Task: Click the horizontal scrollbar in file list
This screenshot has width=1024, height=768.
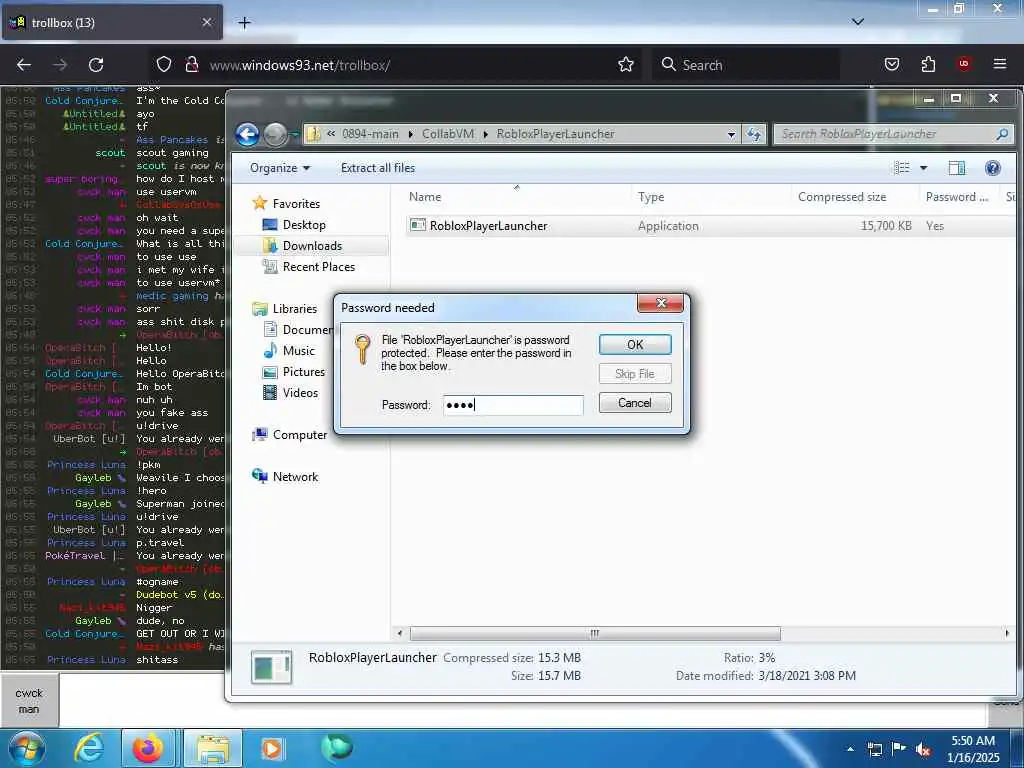Action: (x=594, y=633)
